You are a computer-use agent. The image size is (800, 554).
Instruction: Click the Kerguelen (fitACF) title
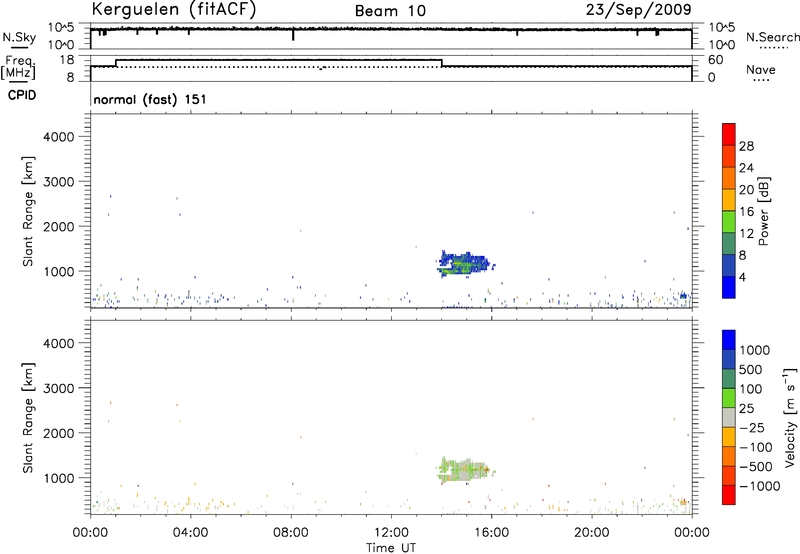pos(173,10)
